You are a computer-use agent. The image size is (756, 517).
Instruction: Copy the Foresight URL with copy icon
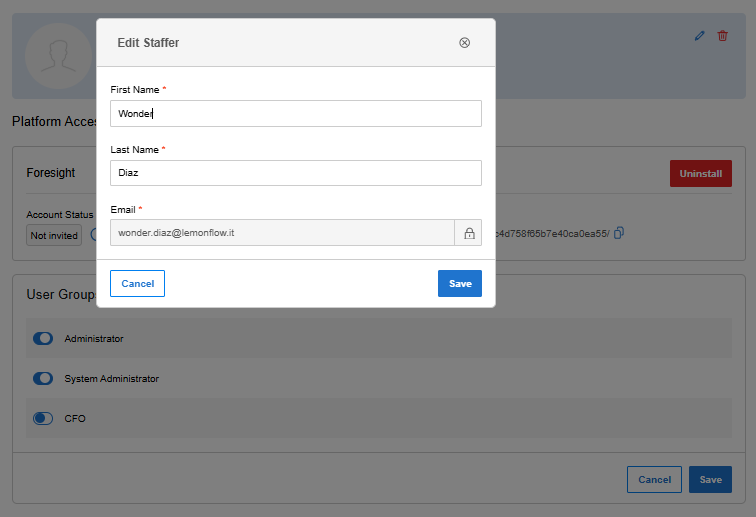click(619, 233)
